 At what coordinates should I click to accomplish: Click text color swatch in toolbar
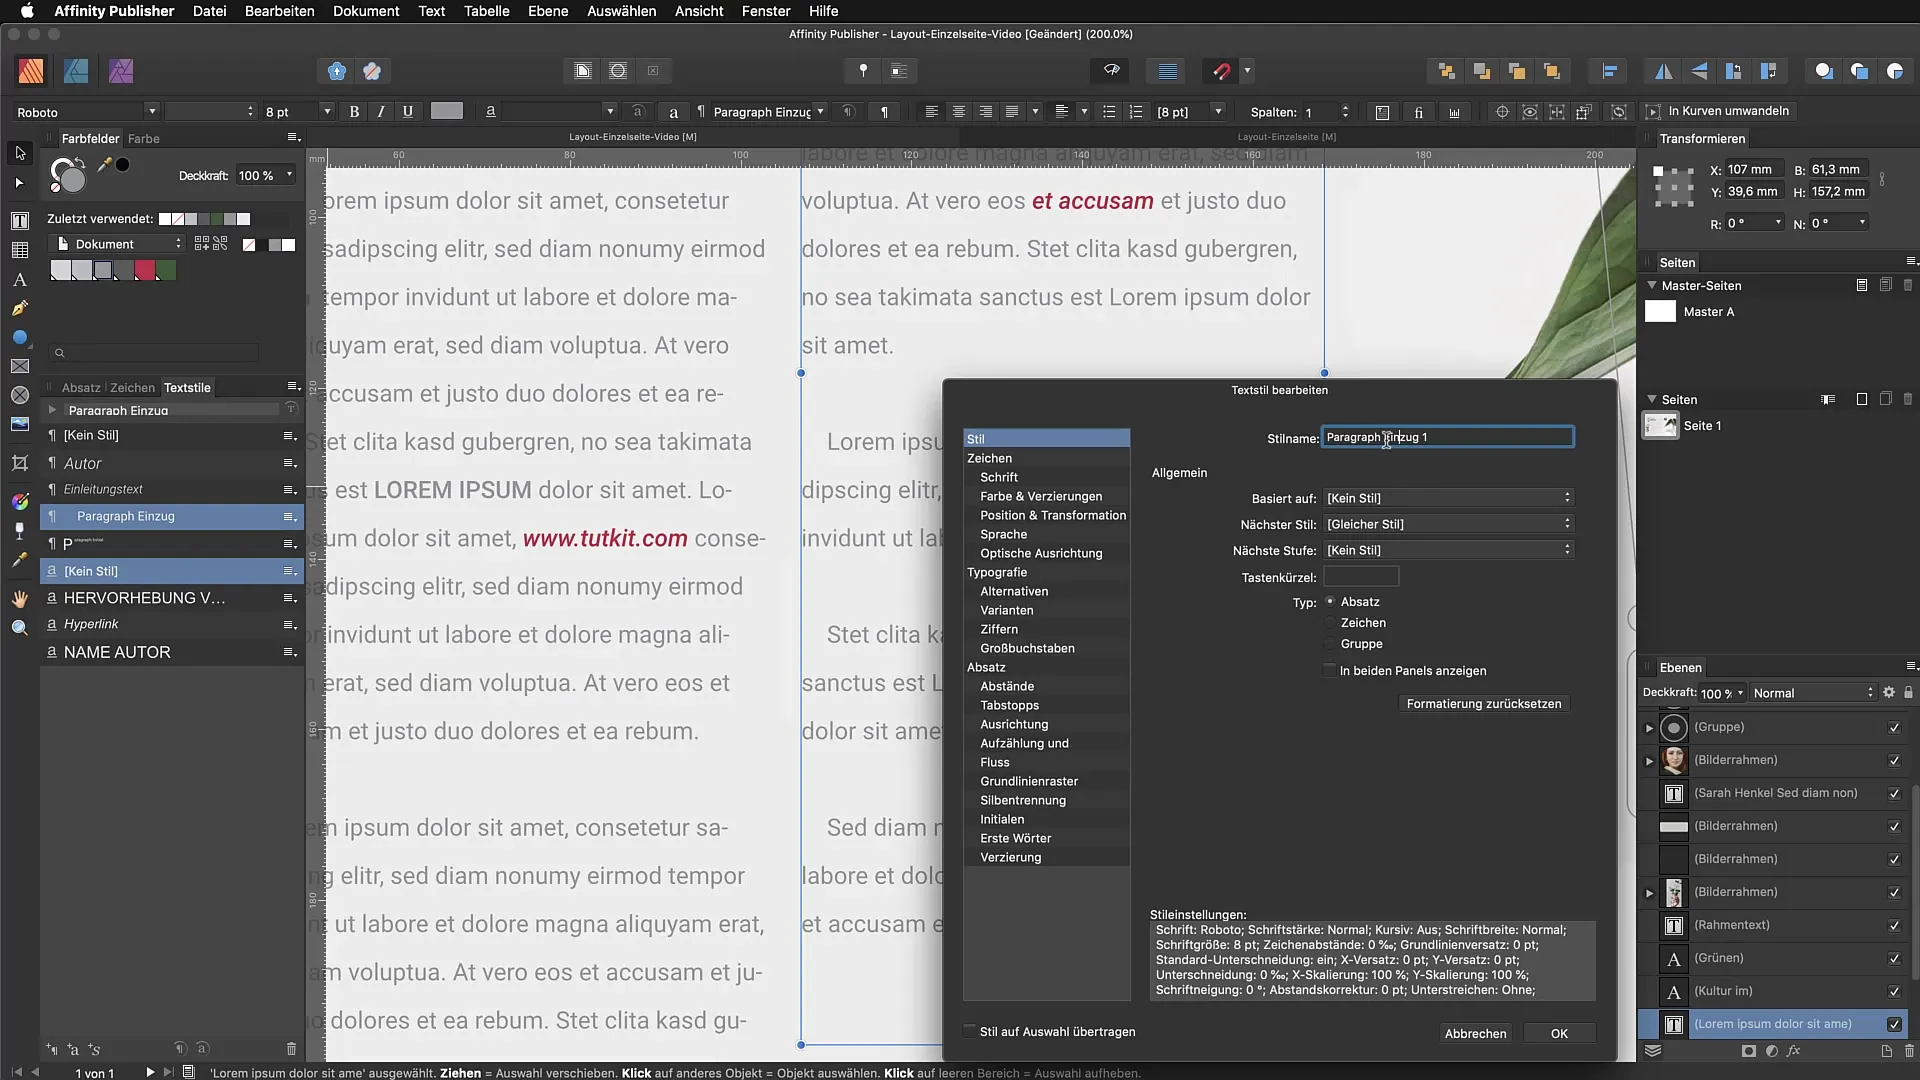[x=447, y=111]
